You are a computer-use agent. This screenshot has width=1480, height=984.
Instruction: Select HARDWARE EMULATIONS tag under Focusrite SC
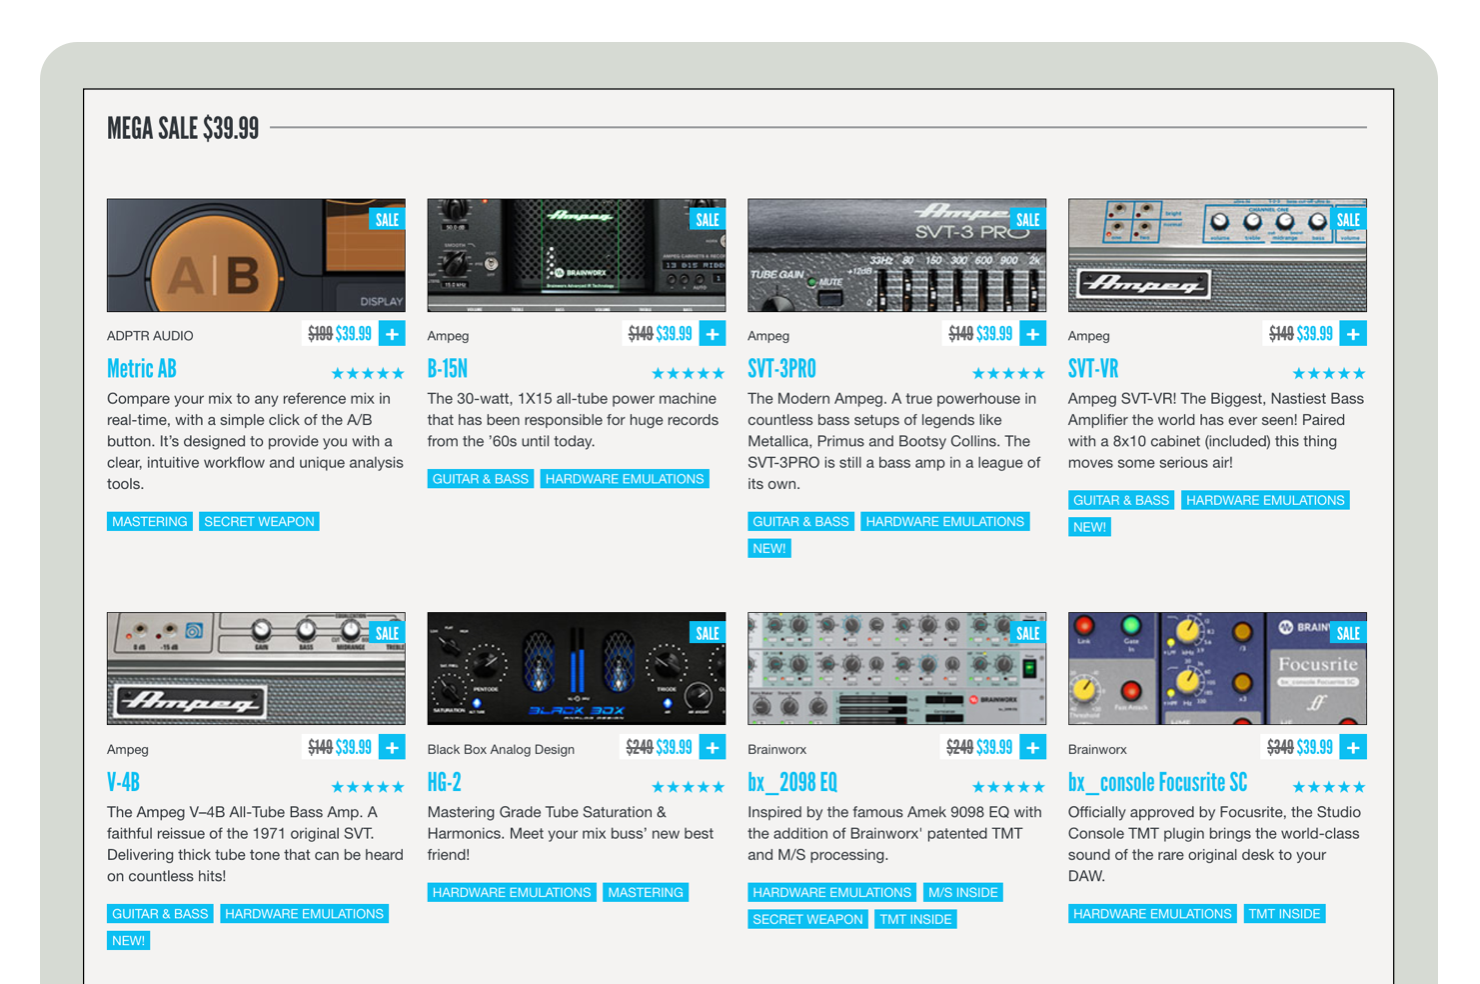pyautogui.click(x=1152, y=913)
